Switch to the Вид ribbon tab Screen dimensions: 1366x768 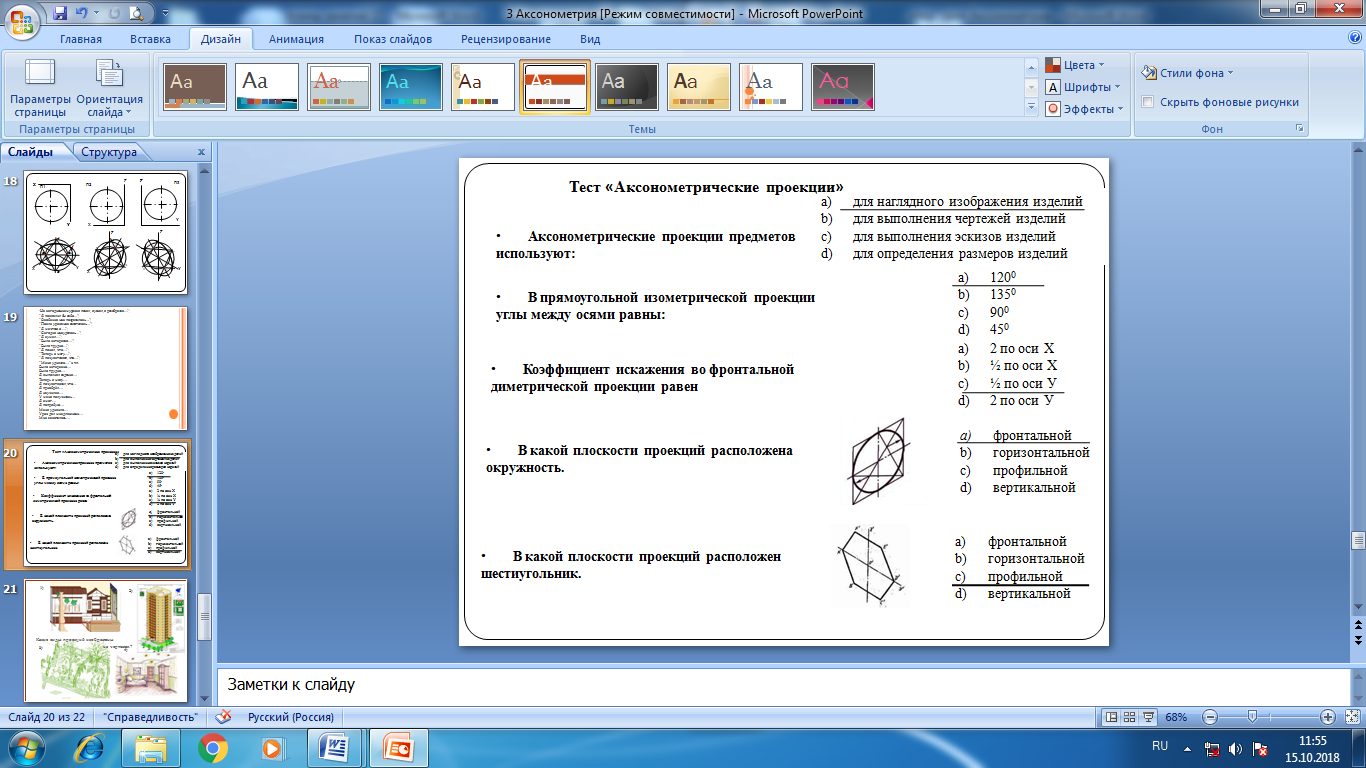click(590, 39)
